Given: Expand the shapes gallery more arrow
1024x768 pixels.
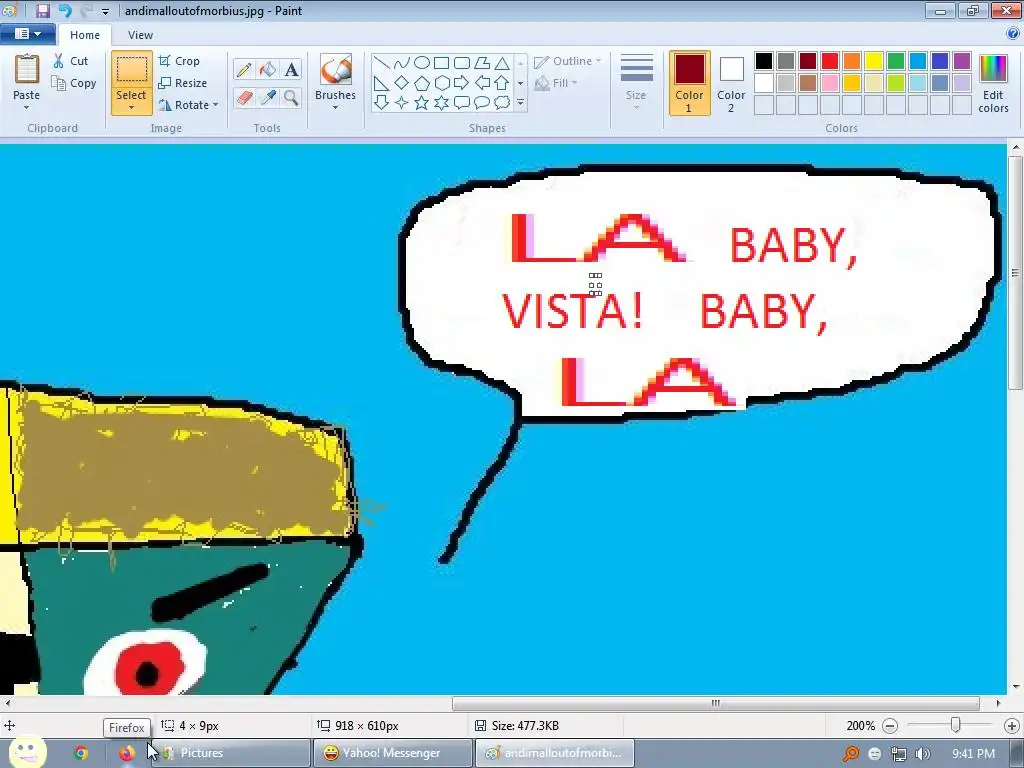Looking at the screenshot, I should tap(520, 103).
